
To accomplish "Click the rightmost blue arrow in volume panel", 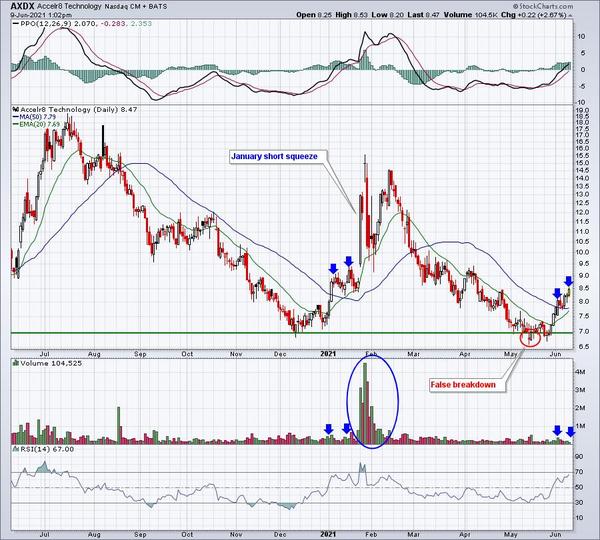I will (x=570, y=431).
